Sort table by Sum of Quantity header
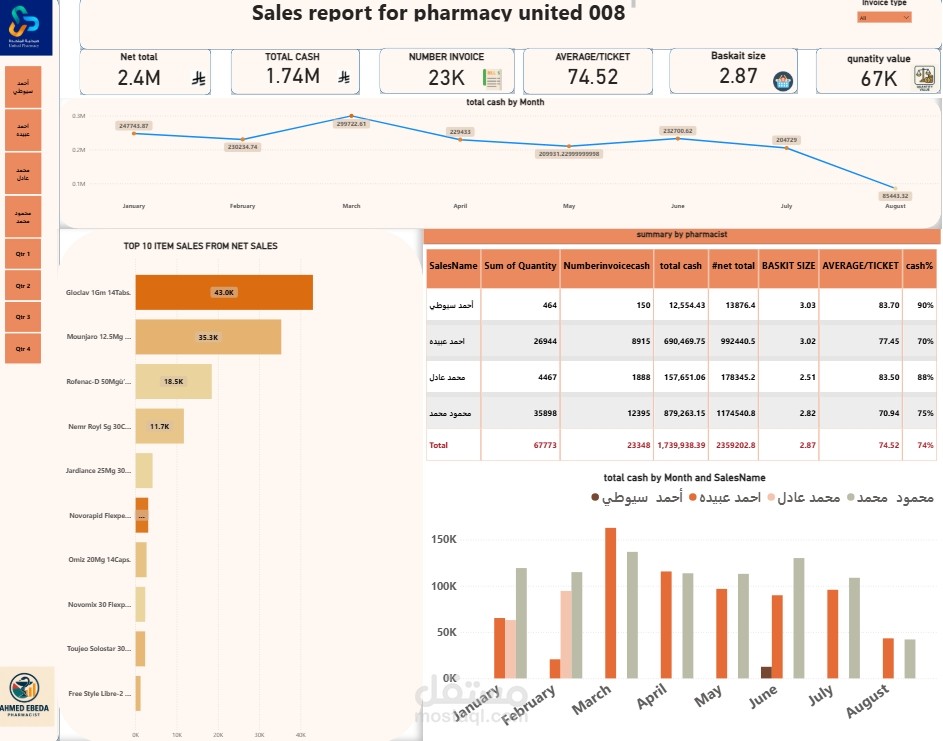This screenshot has height=741, width=943. pos(520,266)
